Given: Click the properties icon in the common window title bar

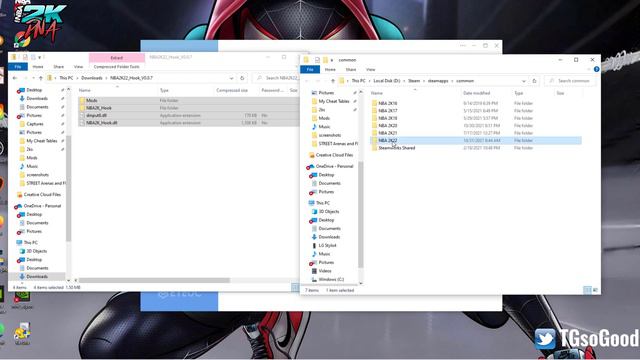Looking at the screenshot, I should click(x=317, y=60).
